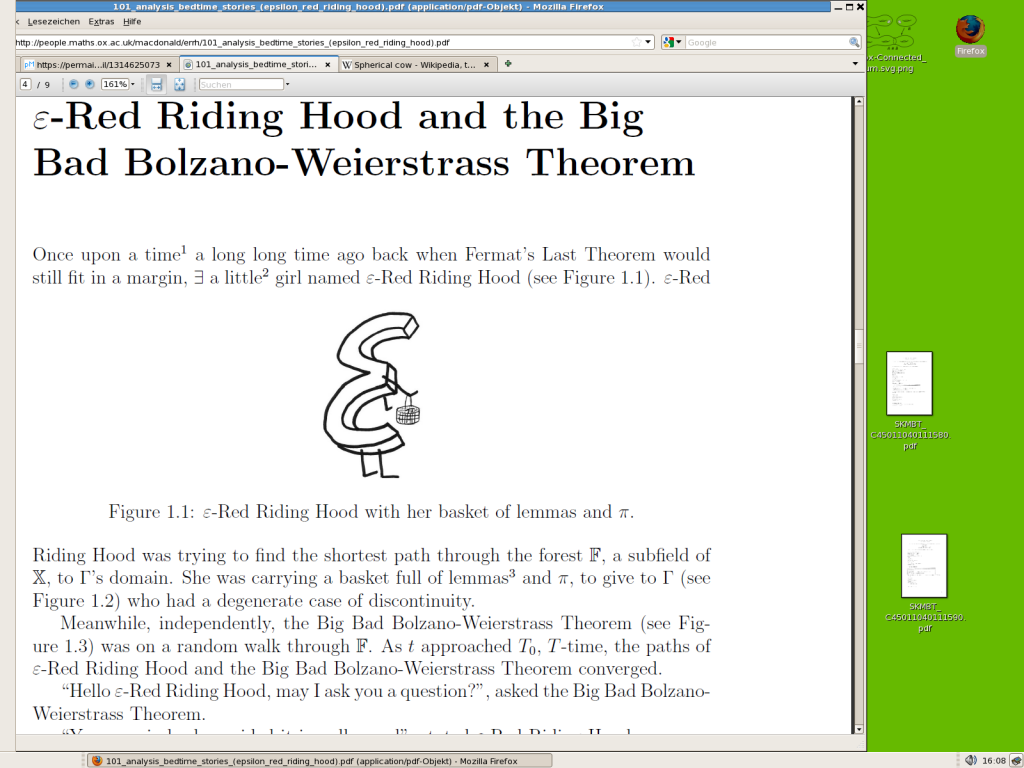Click the volume icon in the system tray
This screenshot has width=1024, height=768.
pos(971,761)
